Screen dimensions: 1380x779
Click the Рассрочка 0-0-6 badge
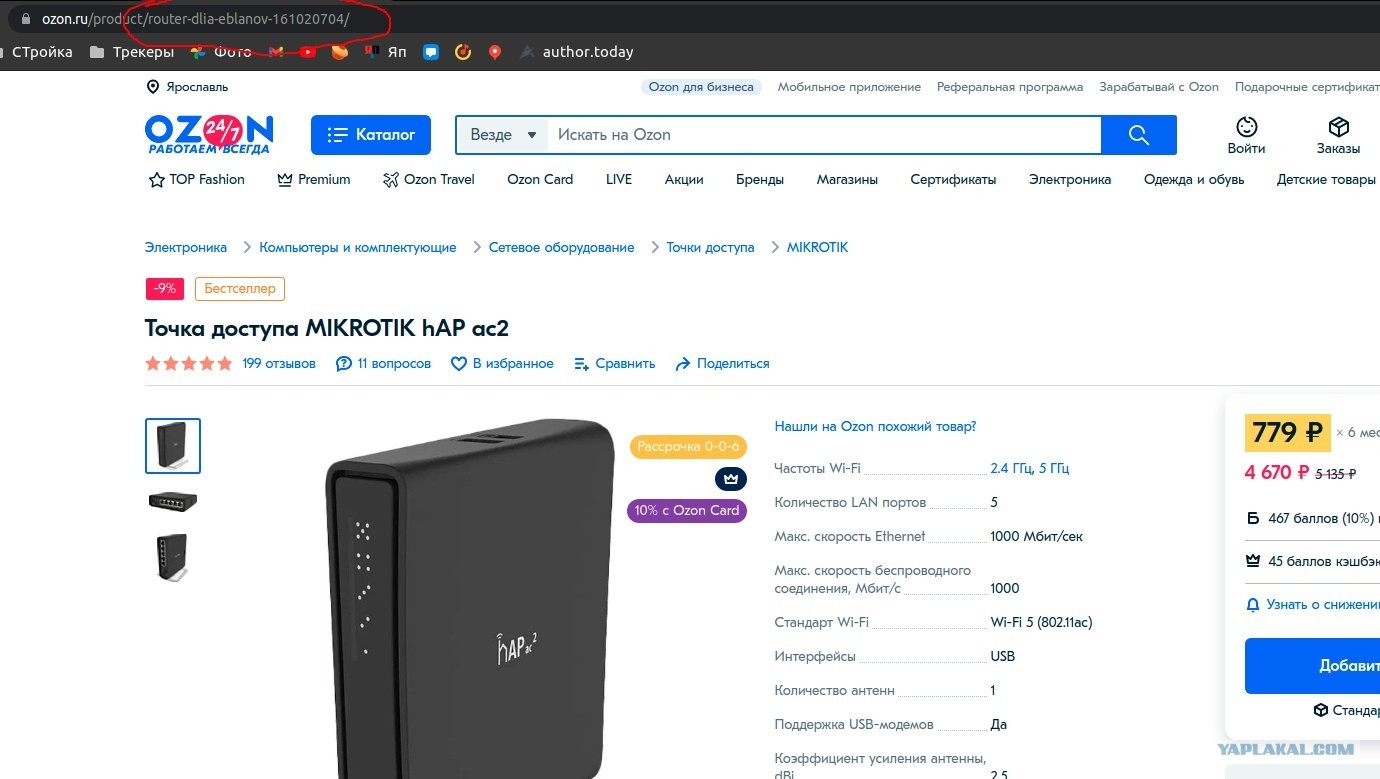688,447
